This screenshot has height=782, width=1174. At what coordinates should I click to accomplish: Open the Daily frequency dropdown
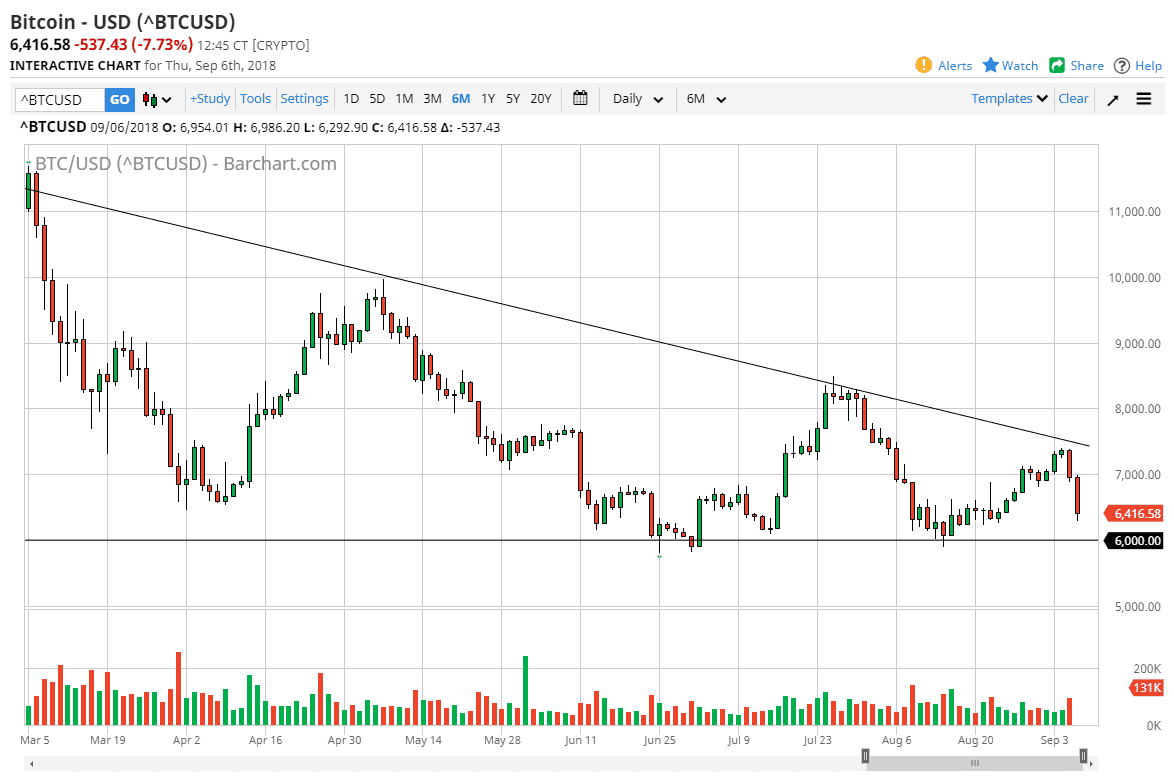[x=638, y=99]
